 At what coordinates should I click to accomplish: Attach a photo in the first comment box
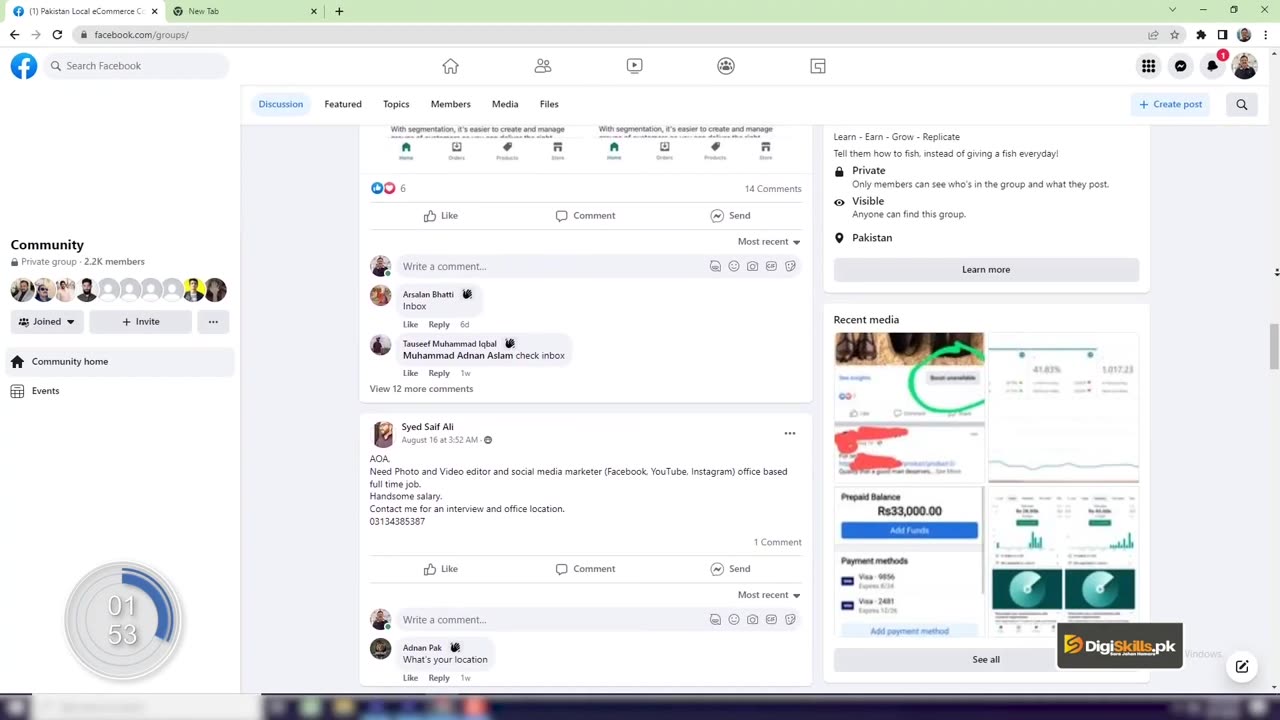click(x=752, y=266)
